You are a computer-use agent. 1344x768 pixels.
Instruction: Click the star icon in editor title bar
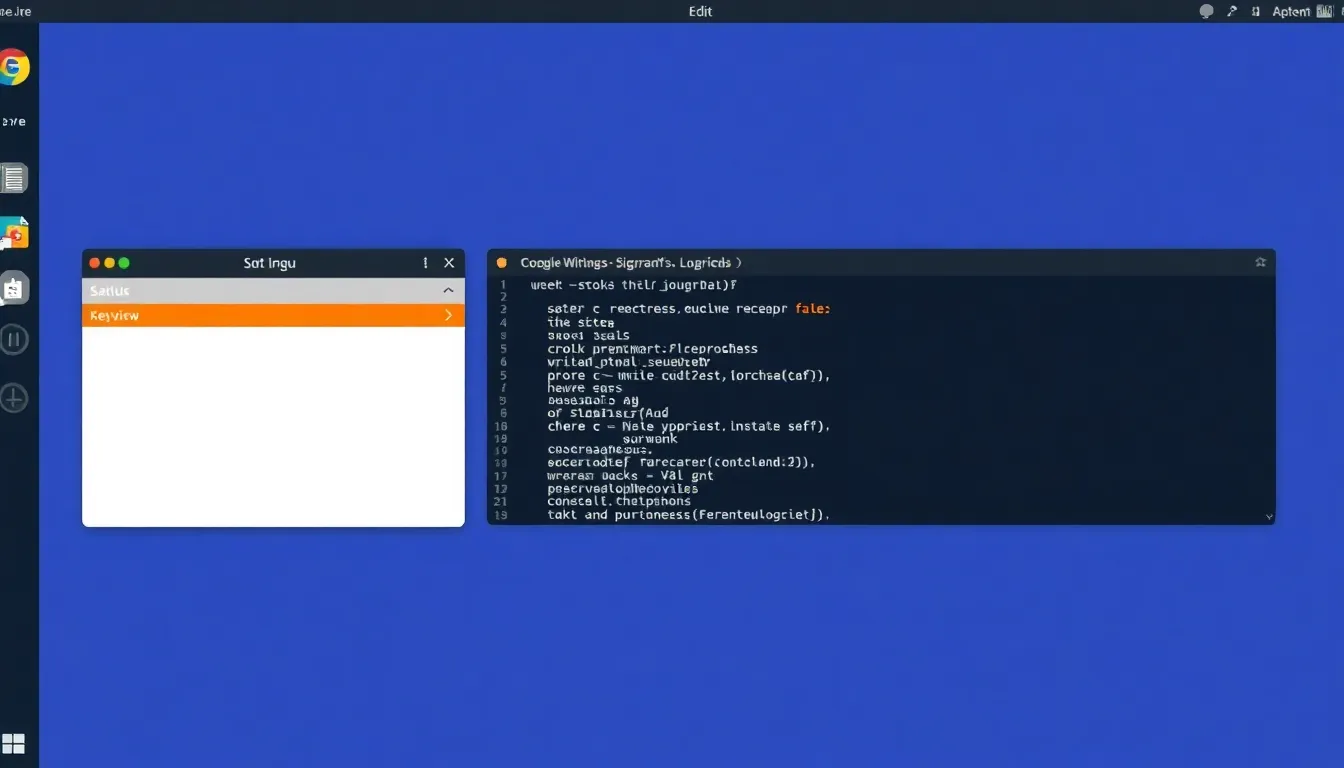click(x=1260, y=263)
